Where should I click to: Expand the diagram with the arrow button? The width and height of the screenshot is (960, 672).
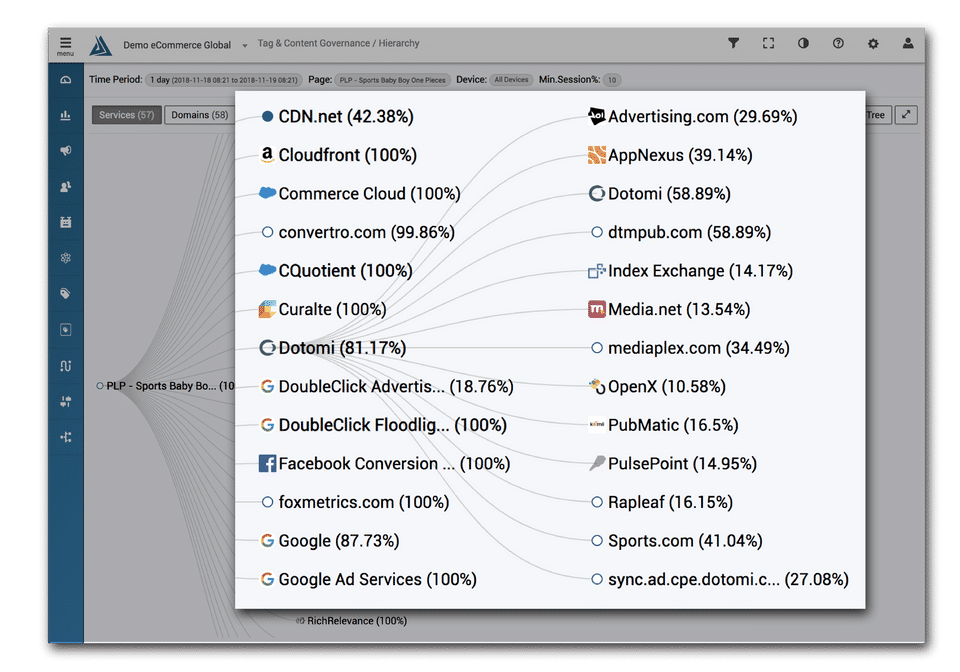point(905,115)
